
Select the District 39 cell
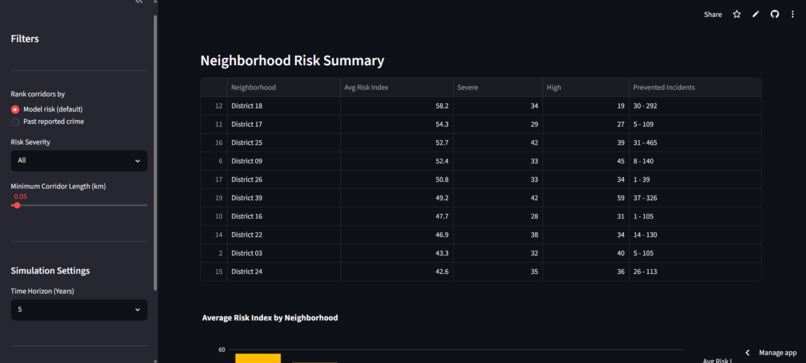point(284,198)
